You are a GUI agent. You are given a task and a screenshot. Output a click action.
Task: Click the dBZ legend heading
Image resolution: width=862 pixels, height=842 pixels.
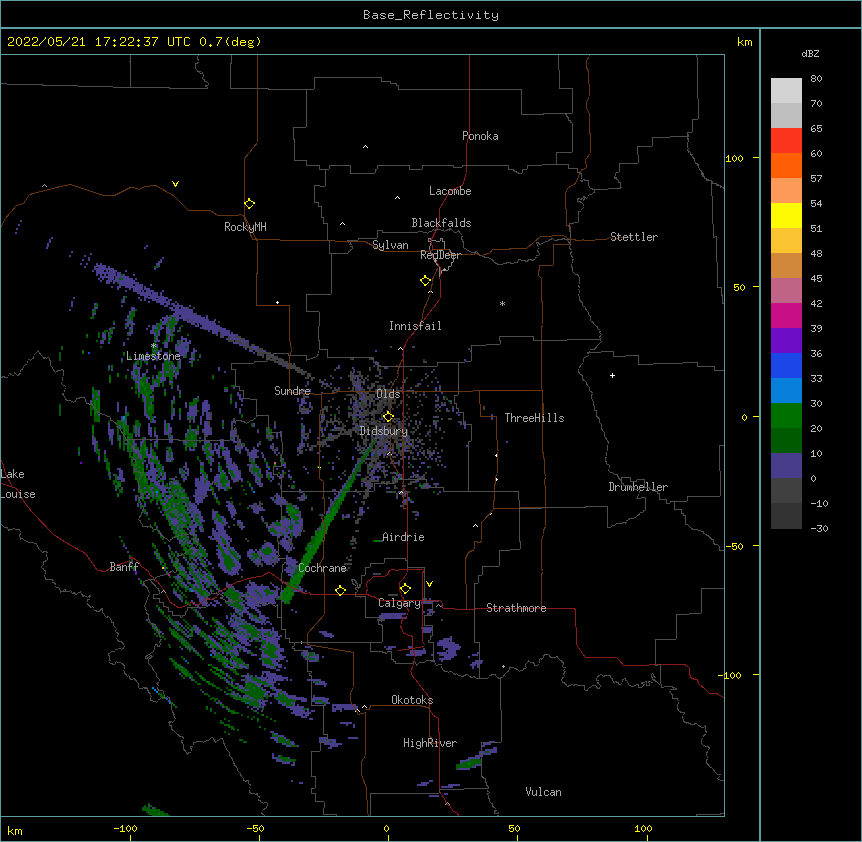click(810, 53)
